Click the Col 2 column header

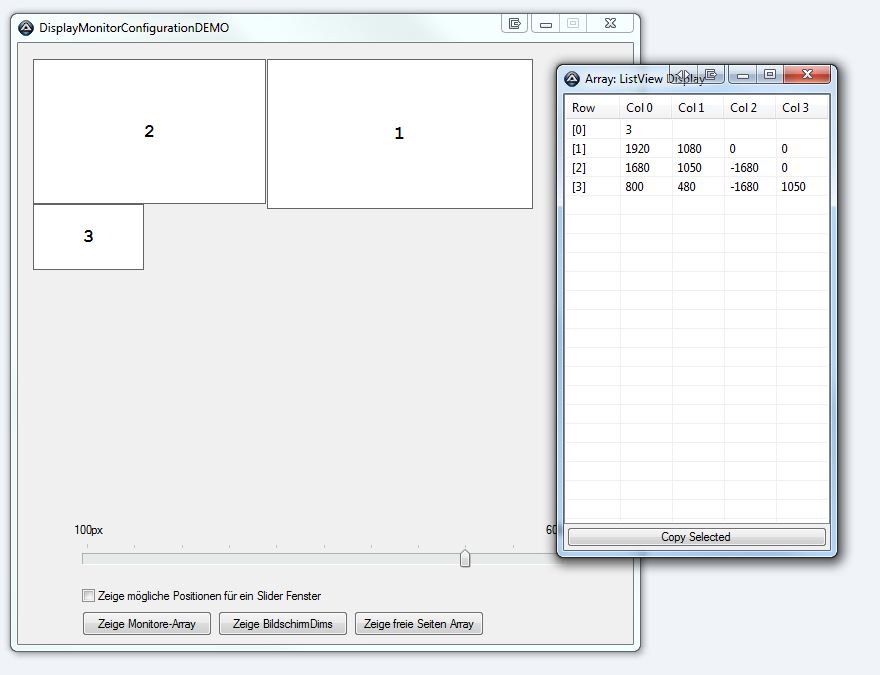click(743, 108)
